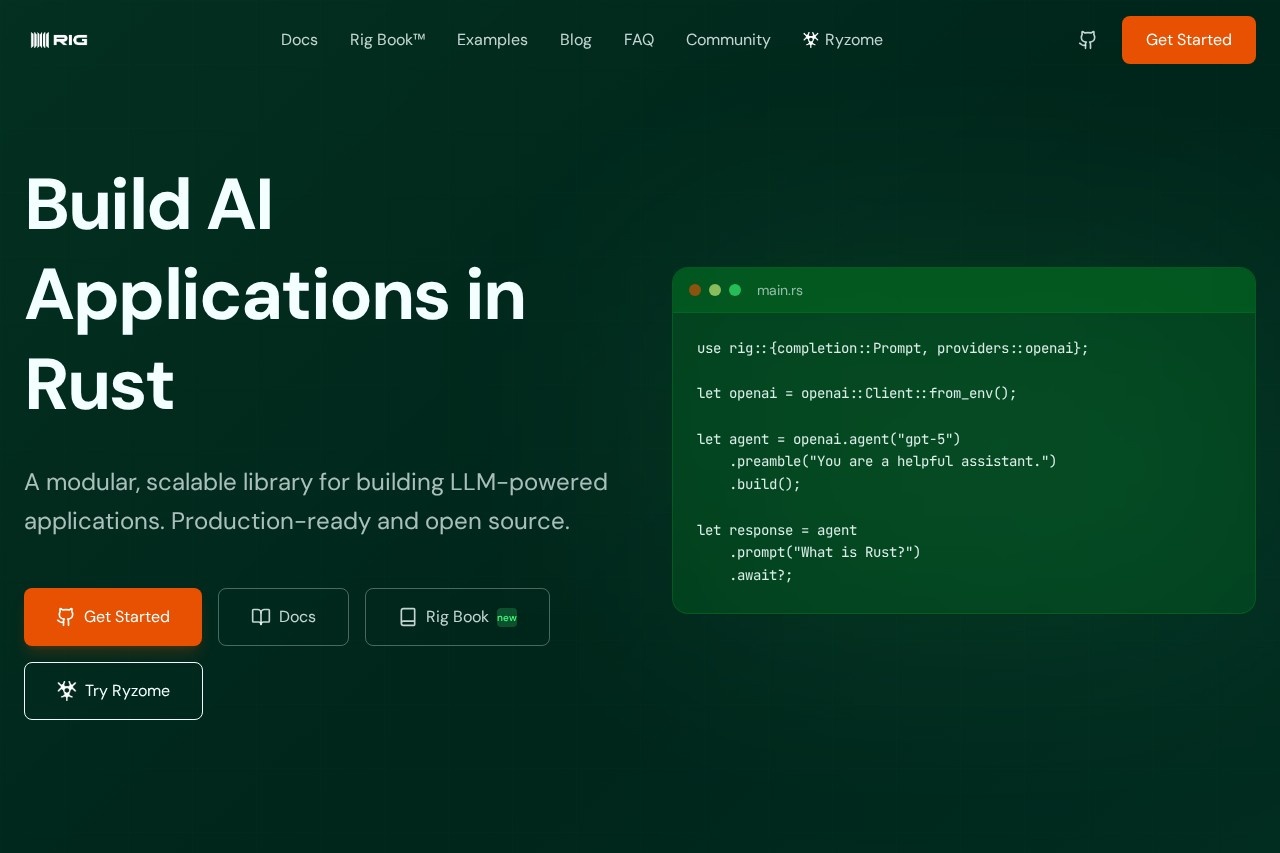Open the FAQ section from the navbar
Viewport: 1280px width, 853px height.
point(639,40)
